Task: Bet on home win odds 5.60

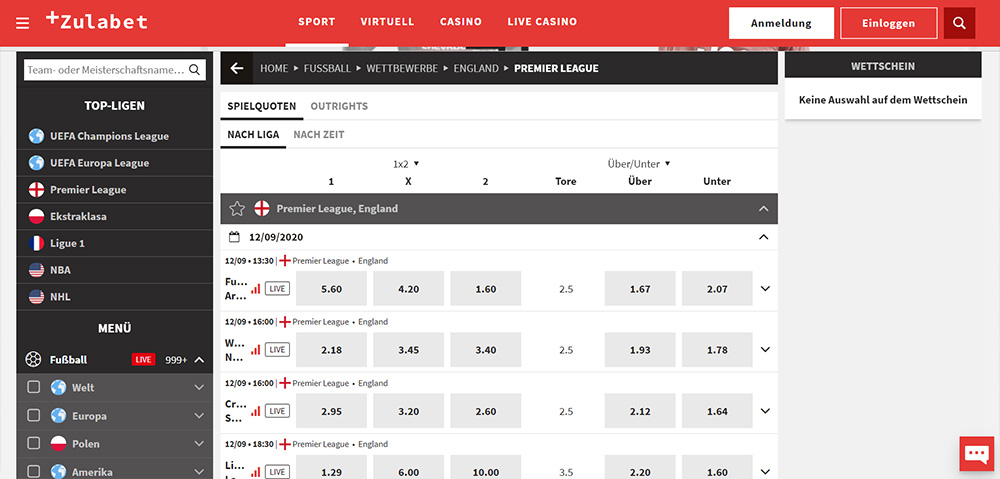Action: tap(332, 288)
